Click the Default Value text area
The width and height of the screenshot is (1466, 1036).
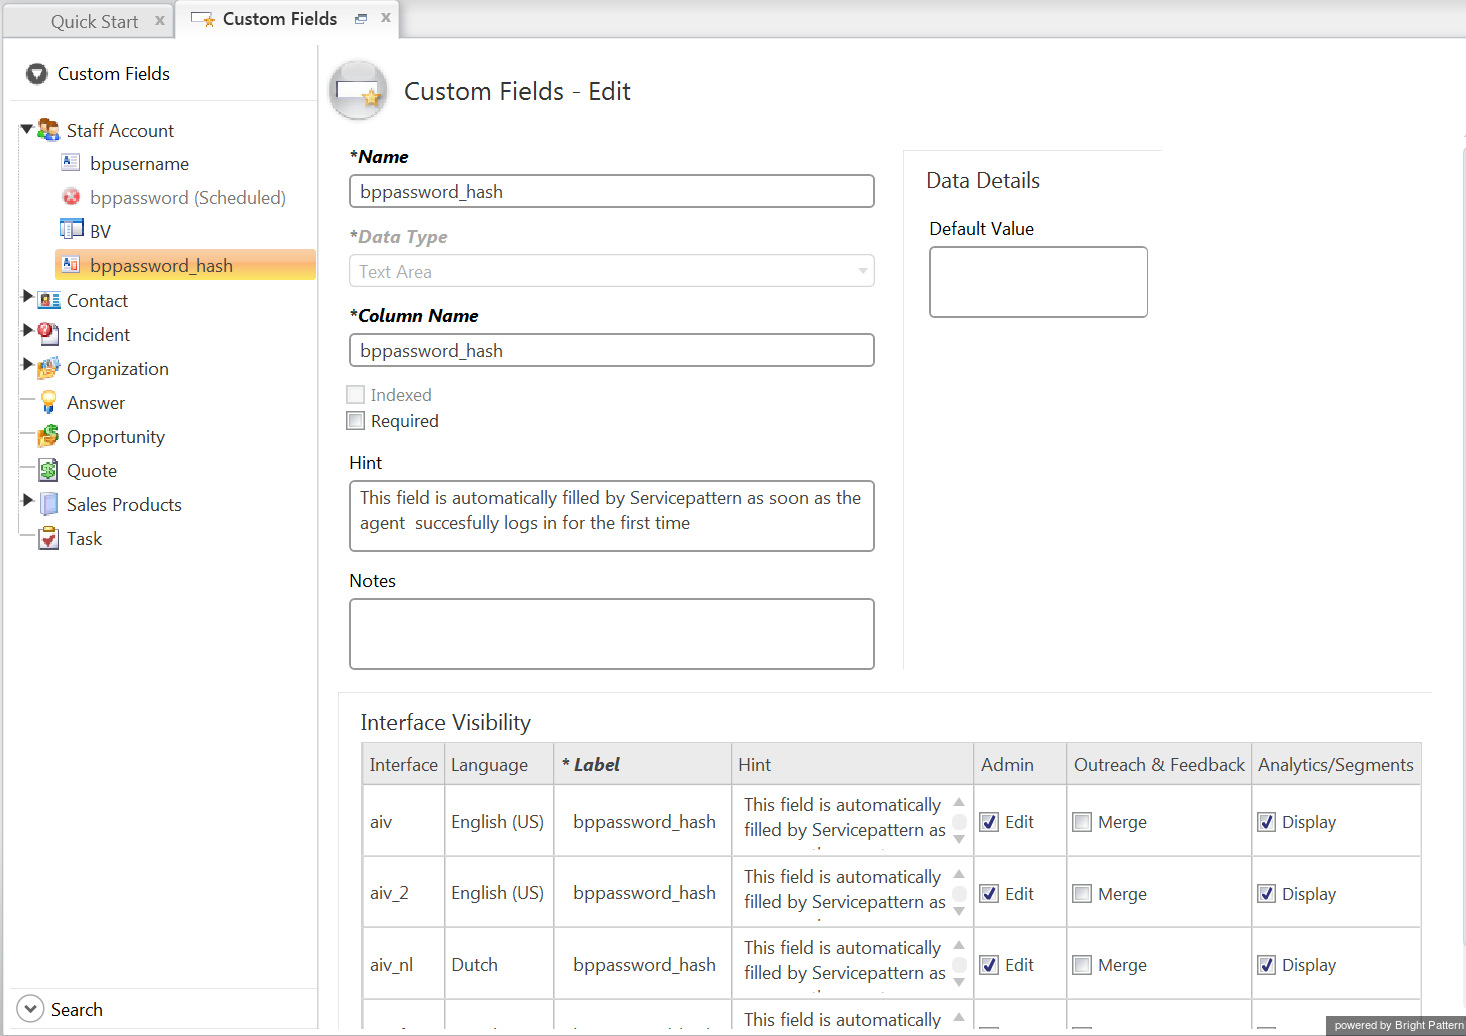coord(1038,282)
